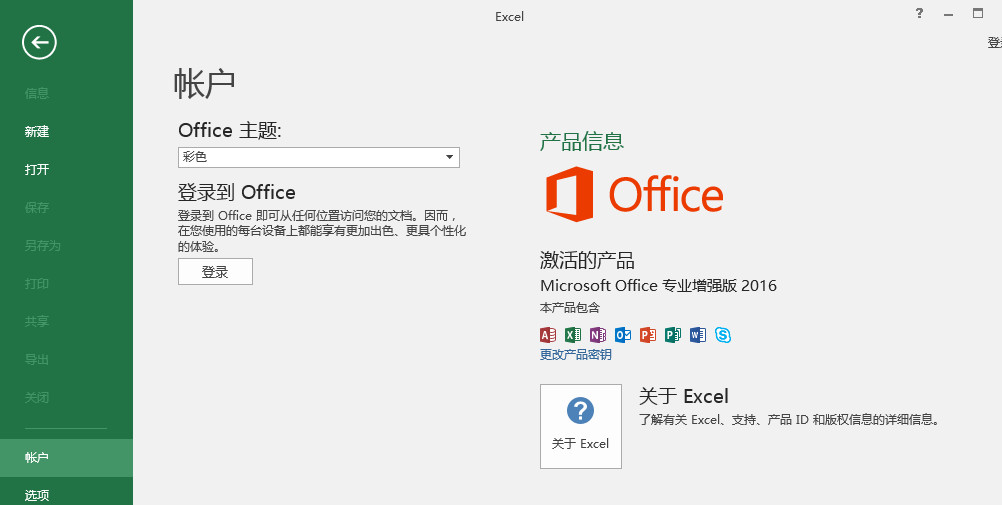Select 打开 in the sidebar
1002x505 pixels.
tap(37, 169)
